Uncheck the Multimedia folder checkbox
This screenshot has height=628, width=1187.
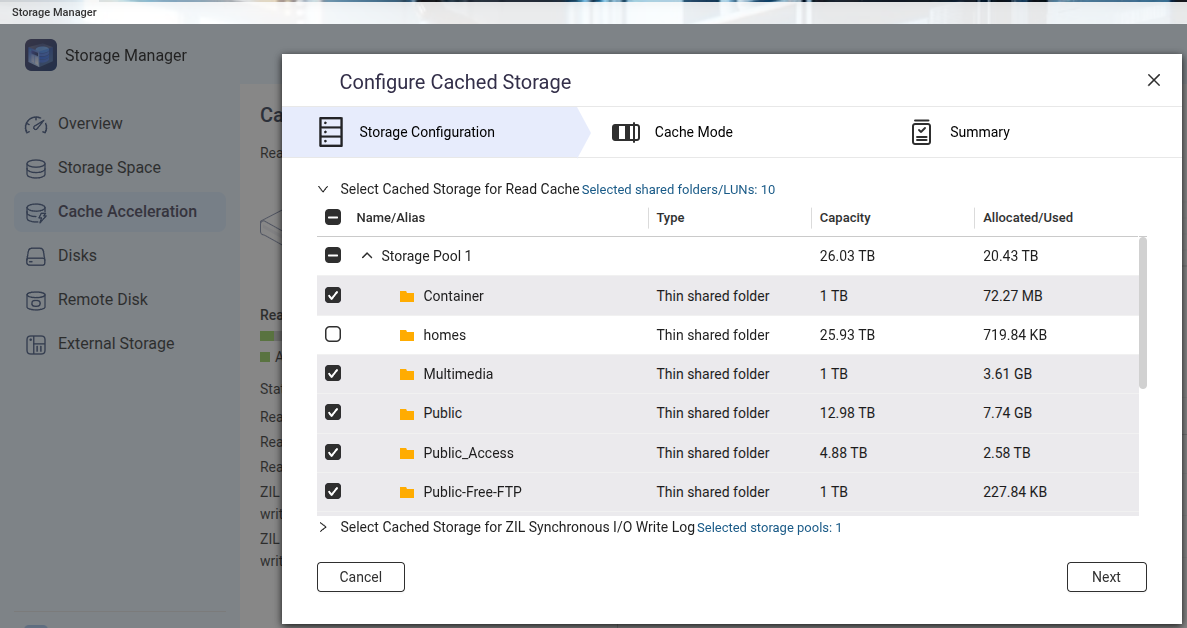[333, 374]
